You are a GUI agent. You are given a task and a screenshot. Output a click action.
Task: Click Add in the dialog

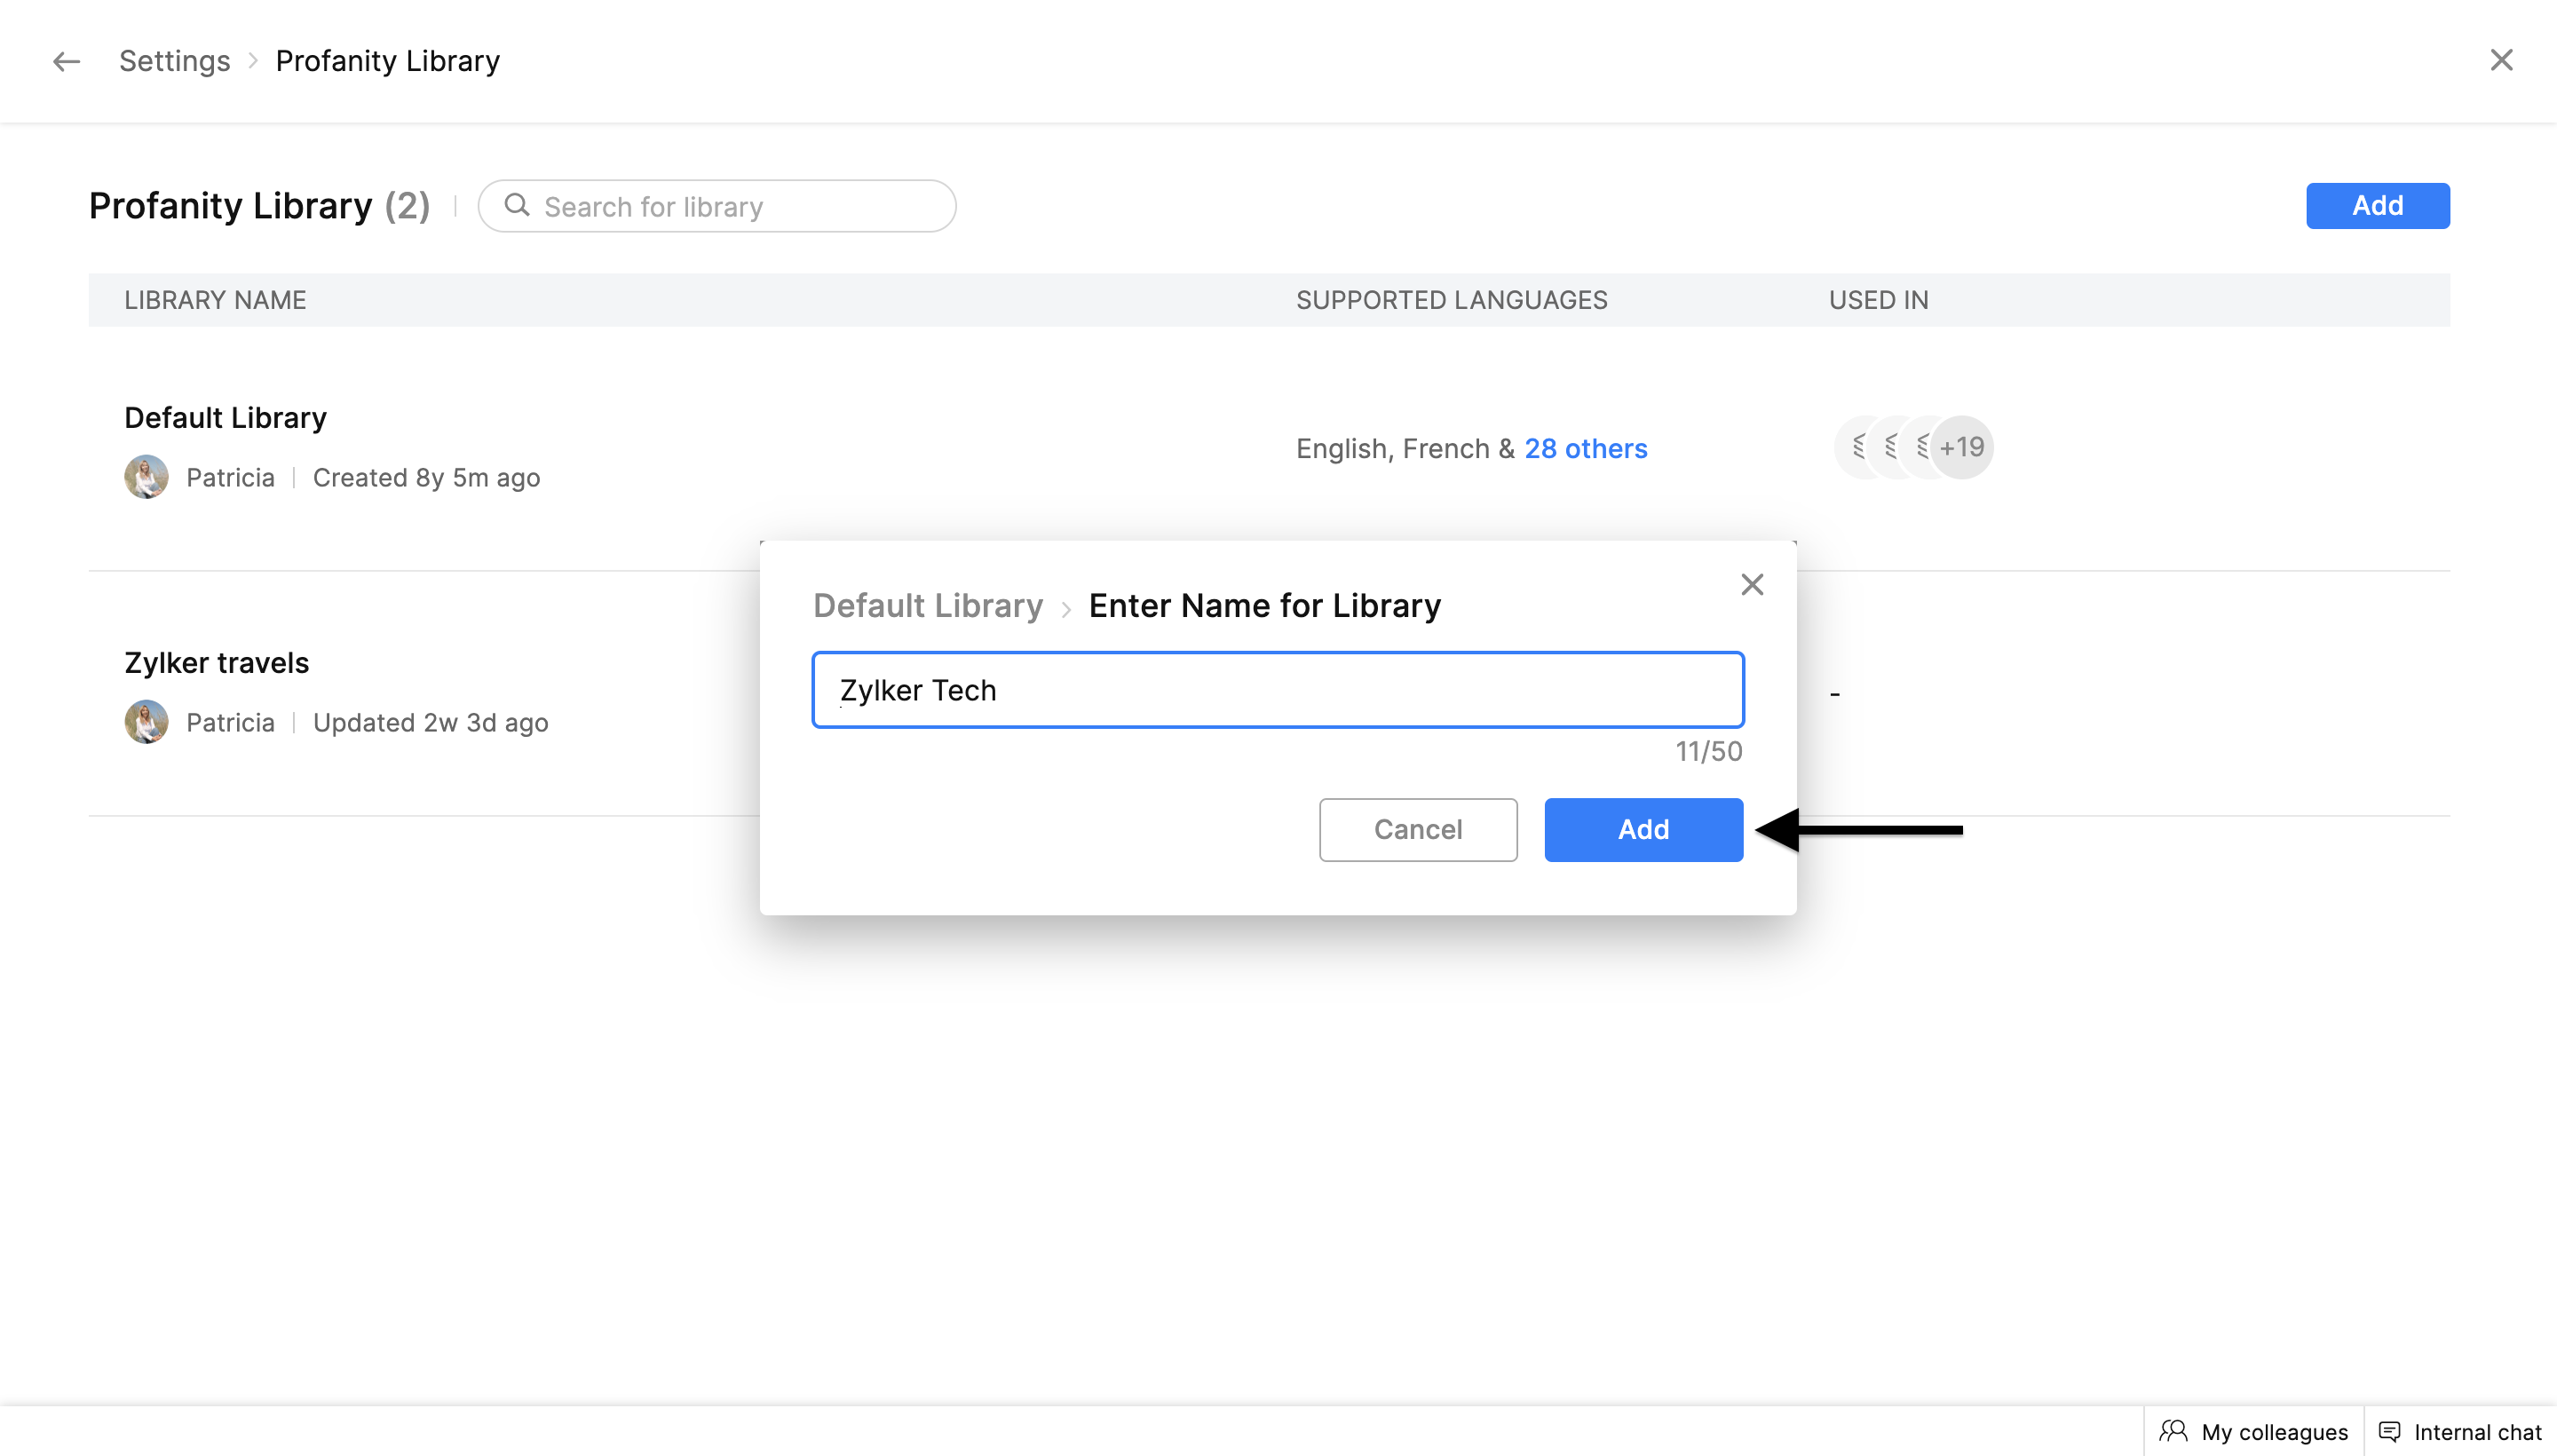[x=1642, y=829]
